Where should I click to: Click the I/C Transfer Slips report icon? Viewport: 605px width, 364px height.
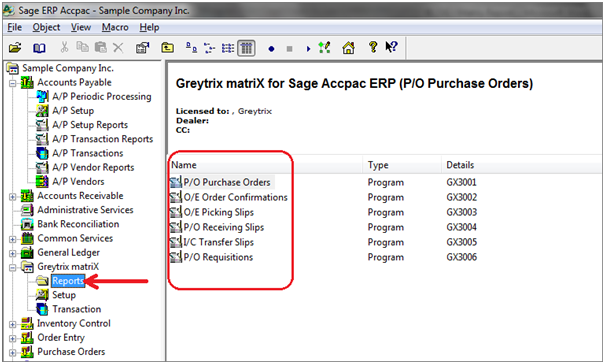pos(176,242)
